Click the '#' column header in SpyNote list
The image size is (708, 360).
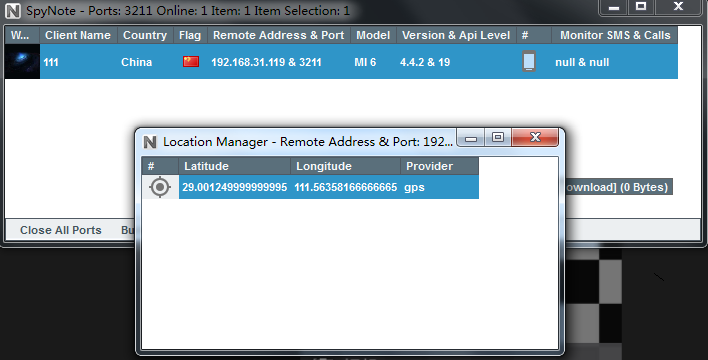(534, 35)
